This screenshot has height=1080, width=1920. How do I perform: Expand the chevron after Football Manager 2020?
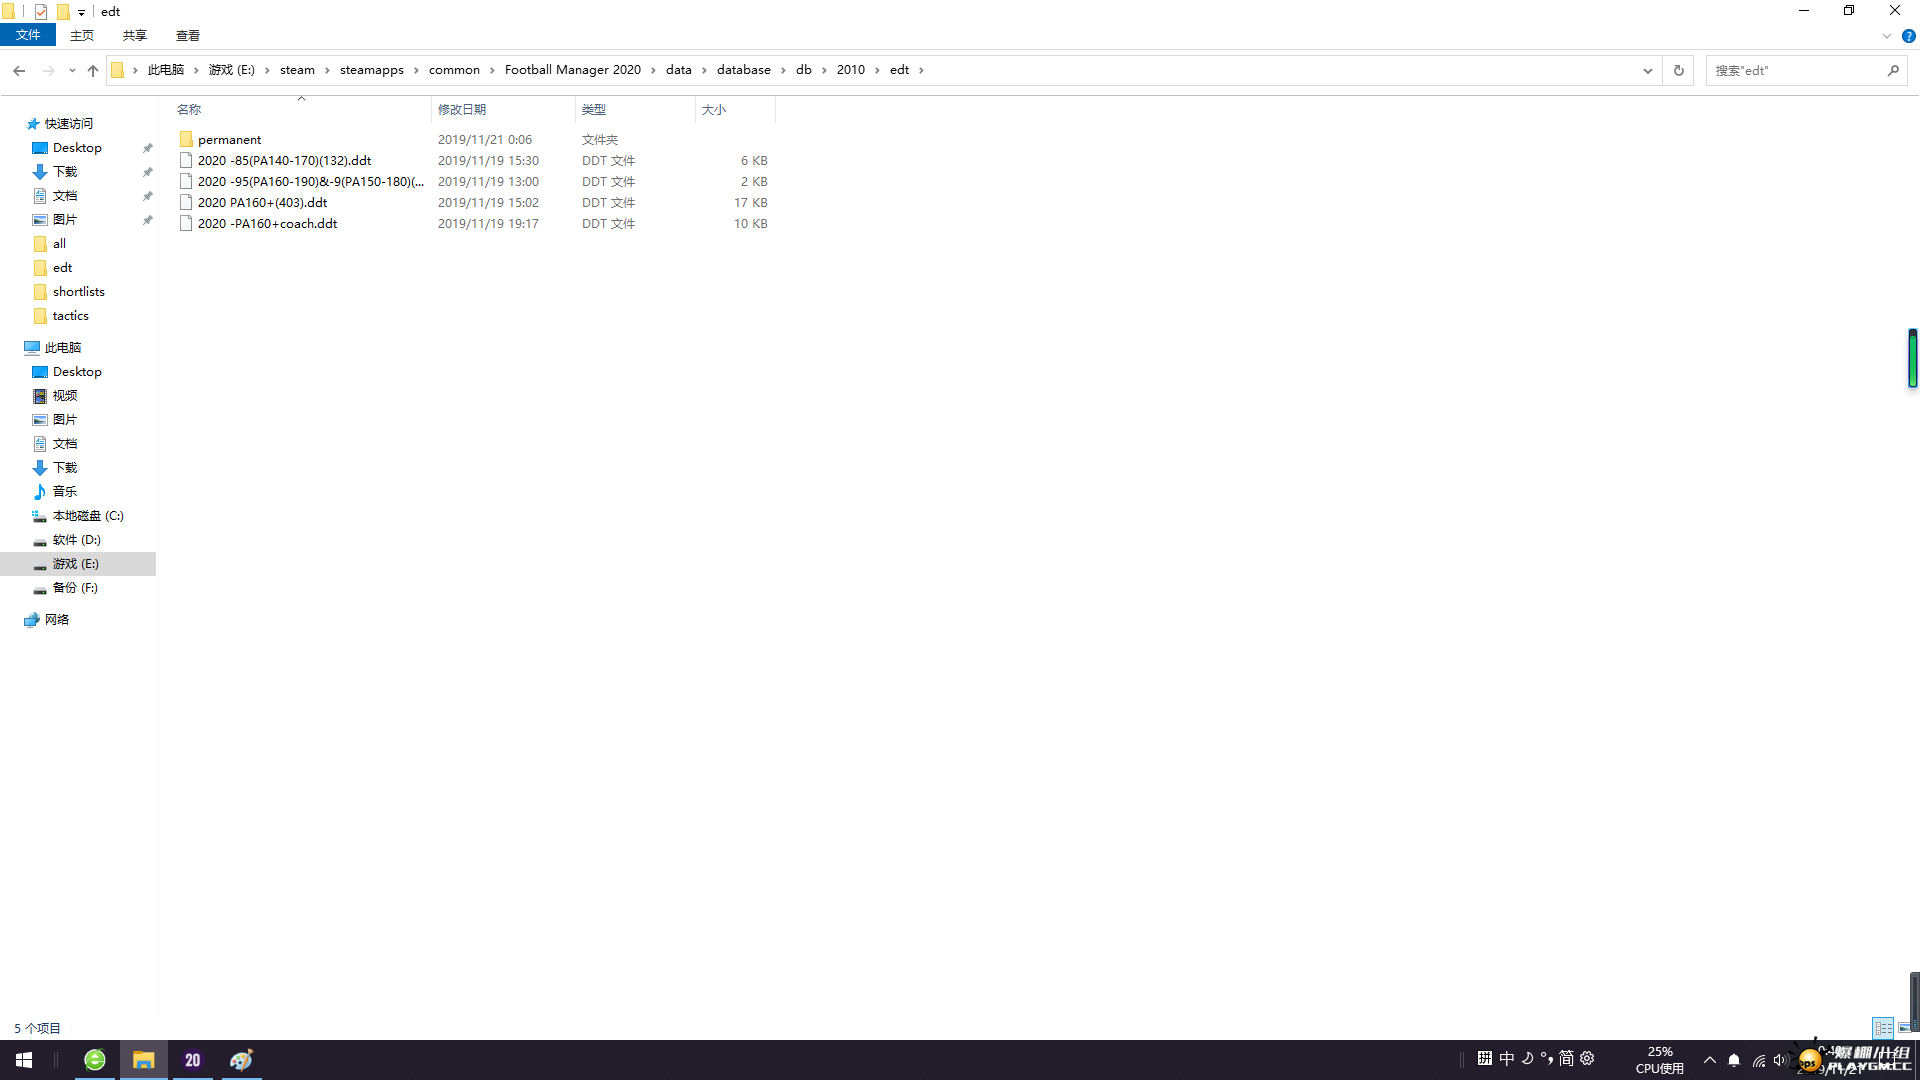[x=654, y=70]
